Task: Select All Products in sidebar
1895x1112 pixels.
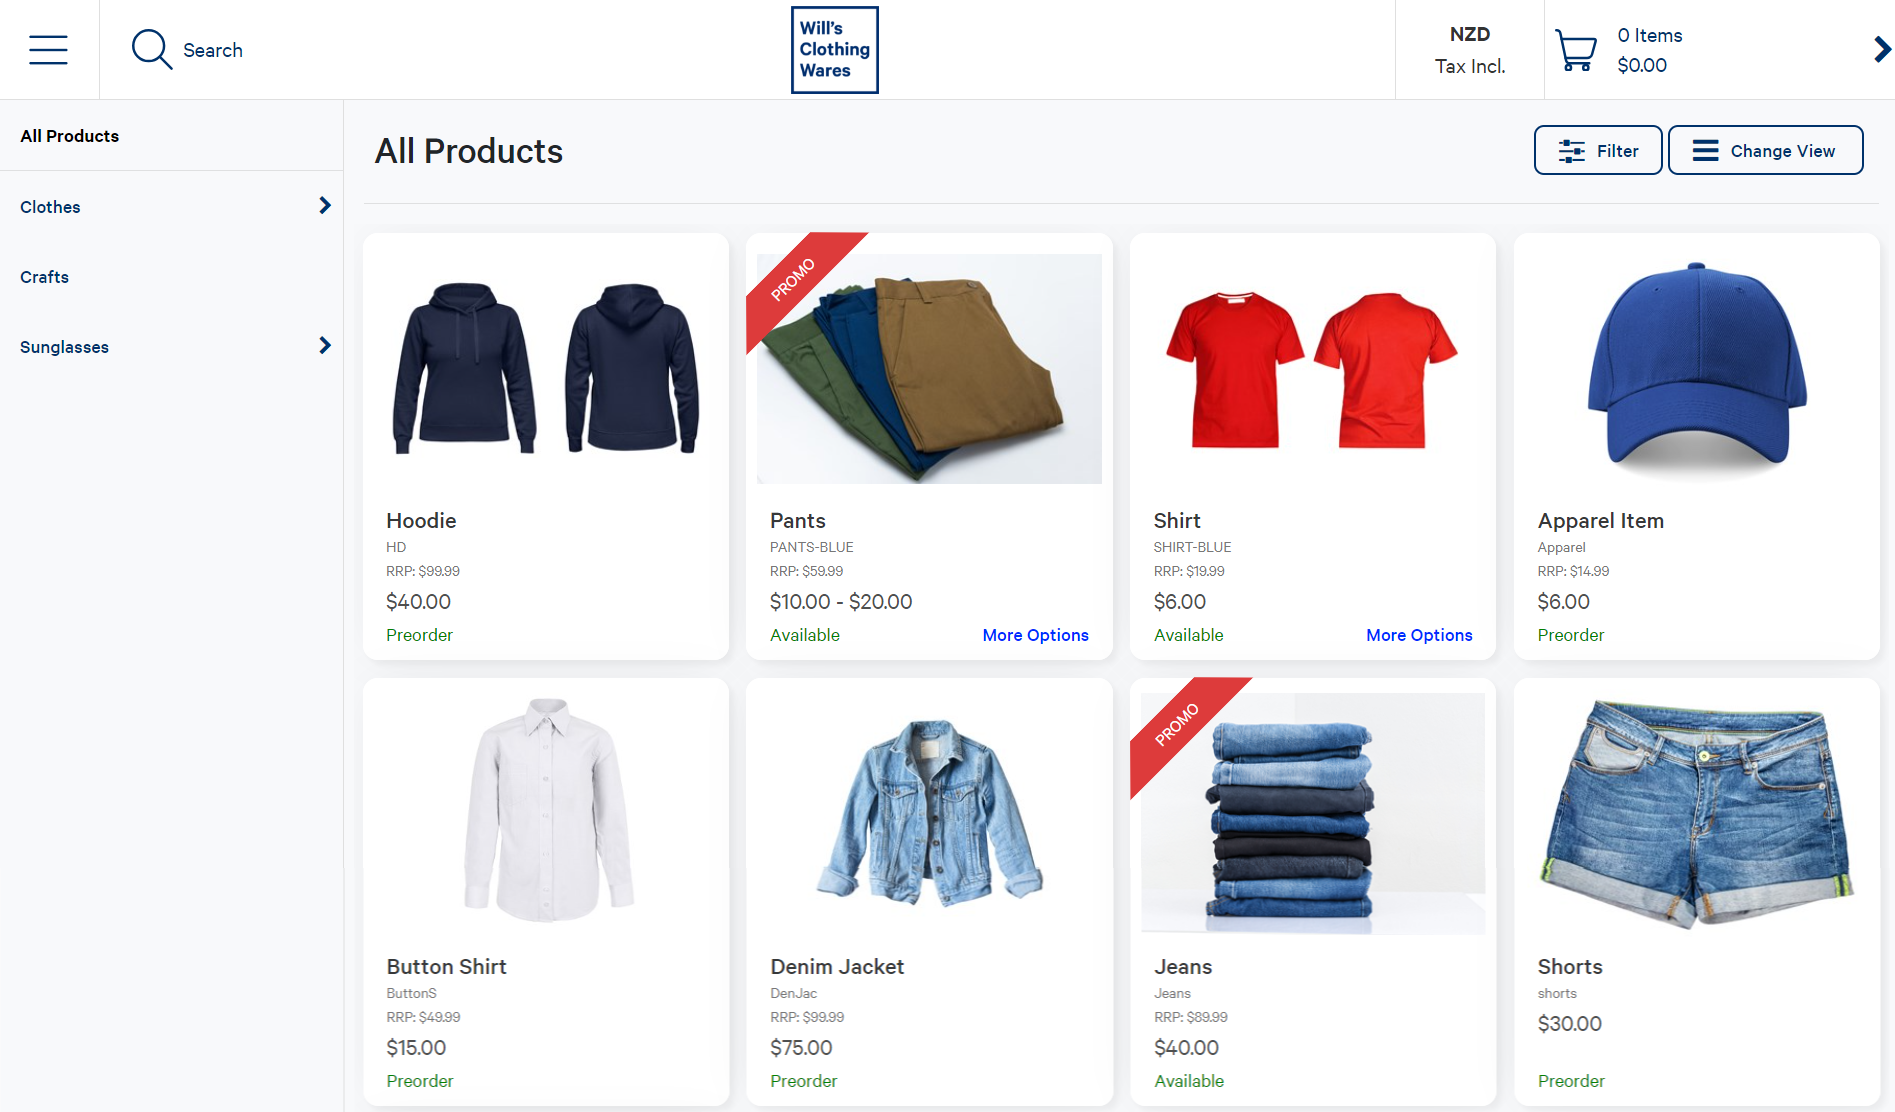Action: tap(70, 136)
